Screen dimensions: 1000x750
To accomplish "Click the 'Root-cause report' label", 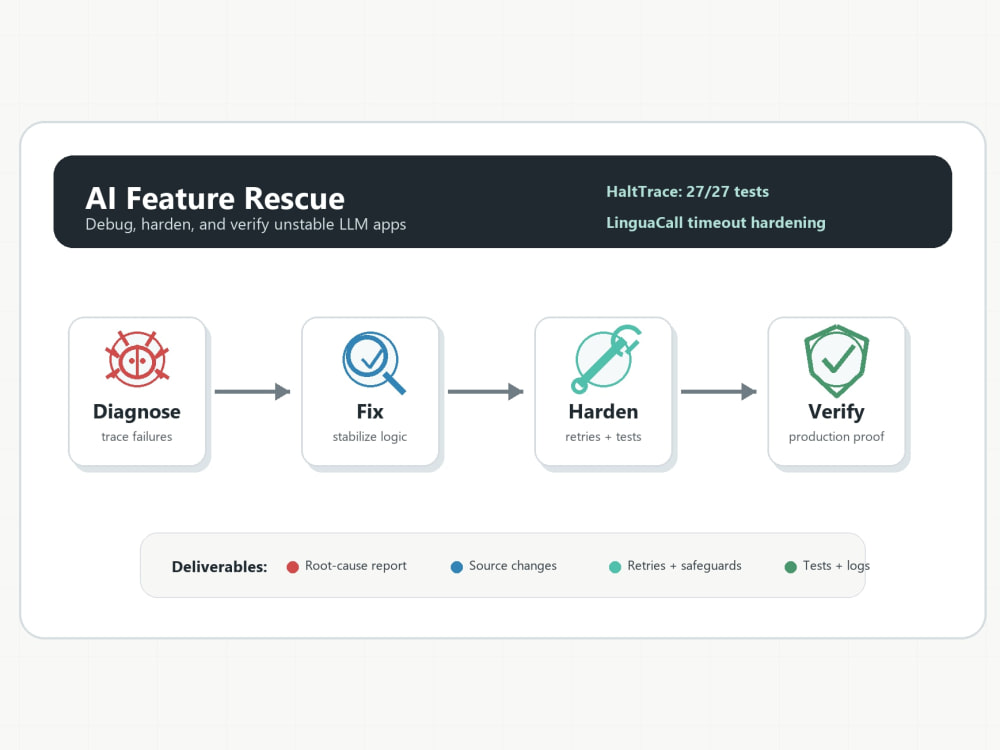I will click(x=355, y=566).
